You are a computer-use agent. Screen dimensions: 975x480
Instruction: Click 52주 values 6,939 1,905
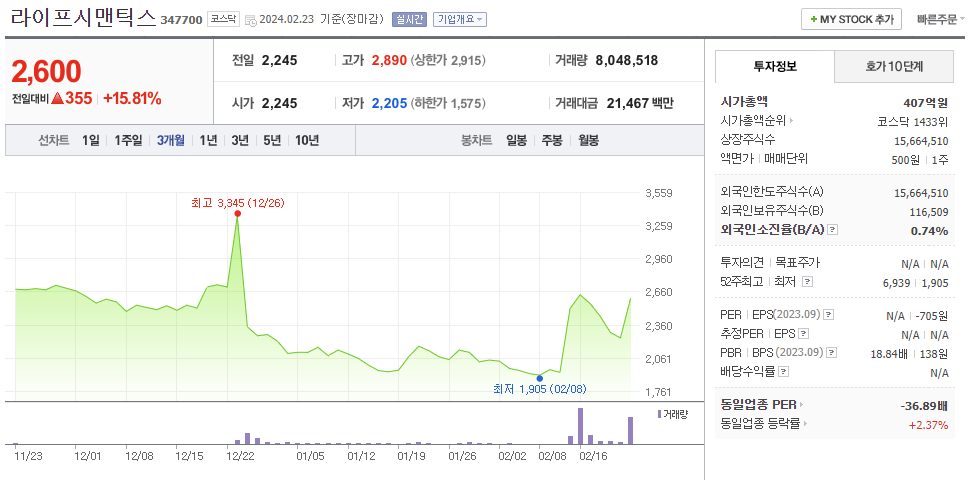click(915, 283)
